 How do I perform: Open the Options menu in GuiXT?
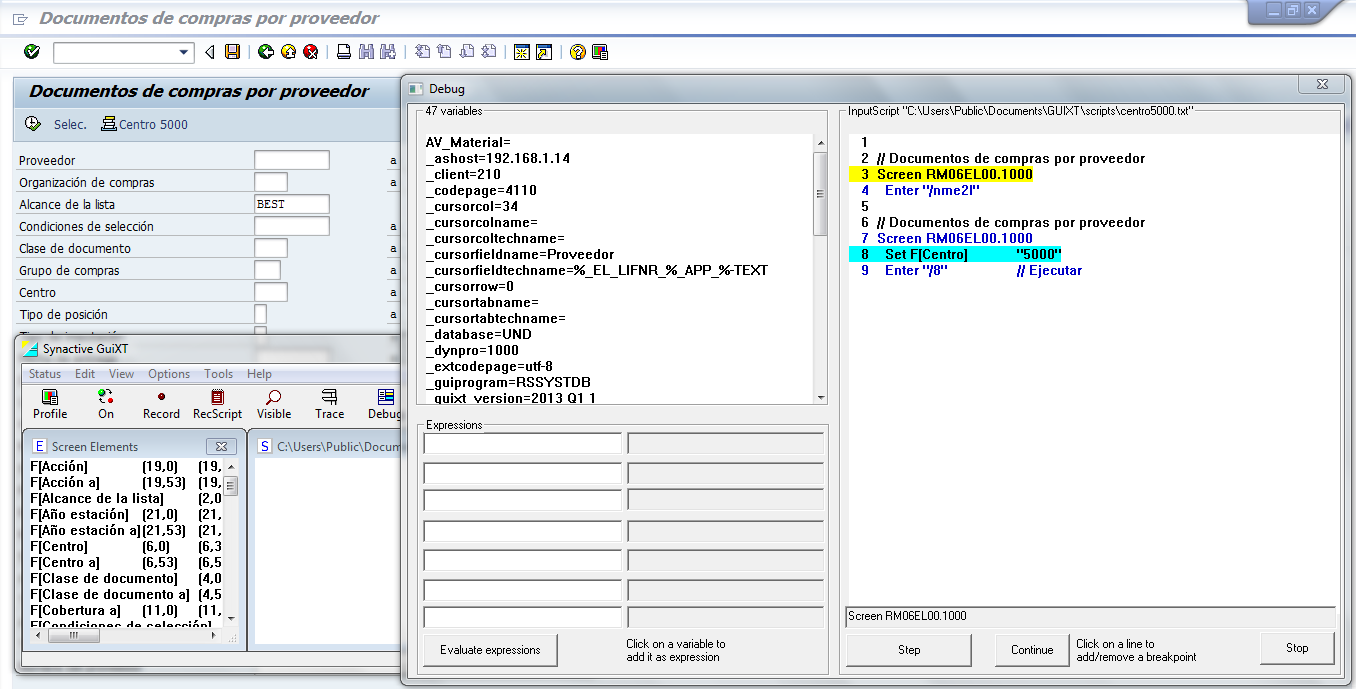169,374
